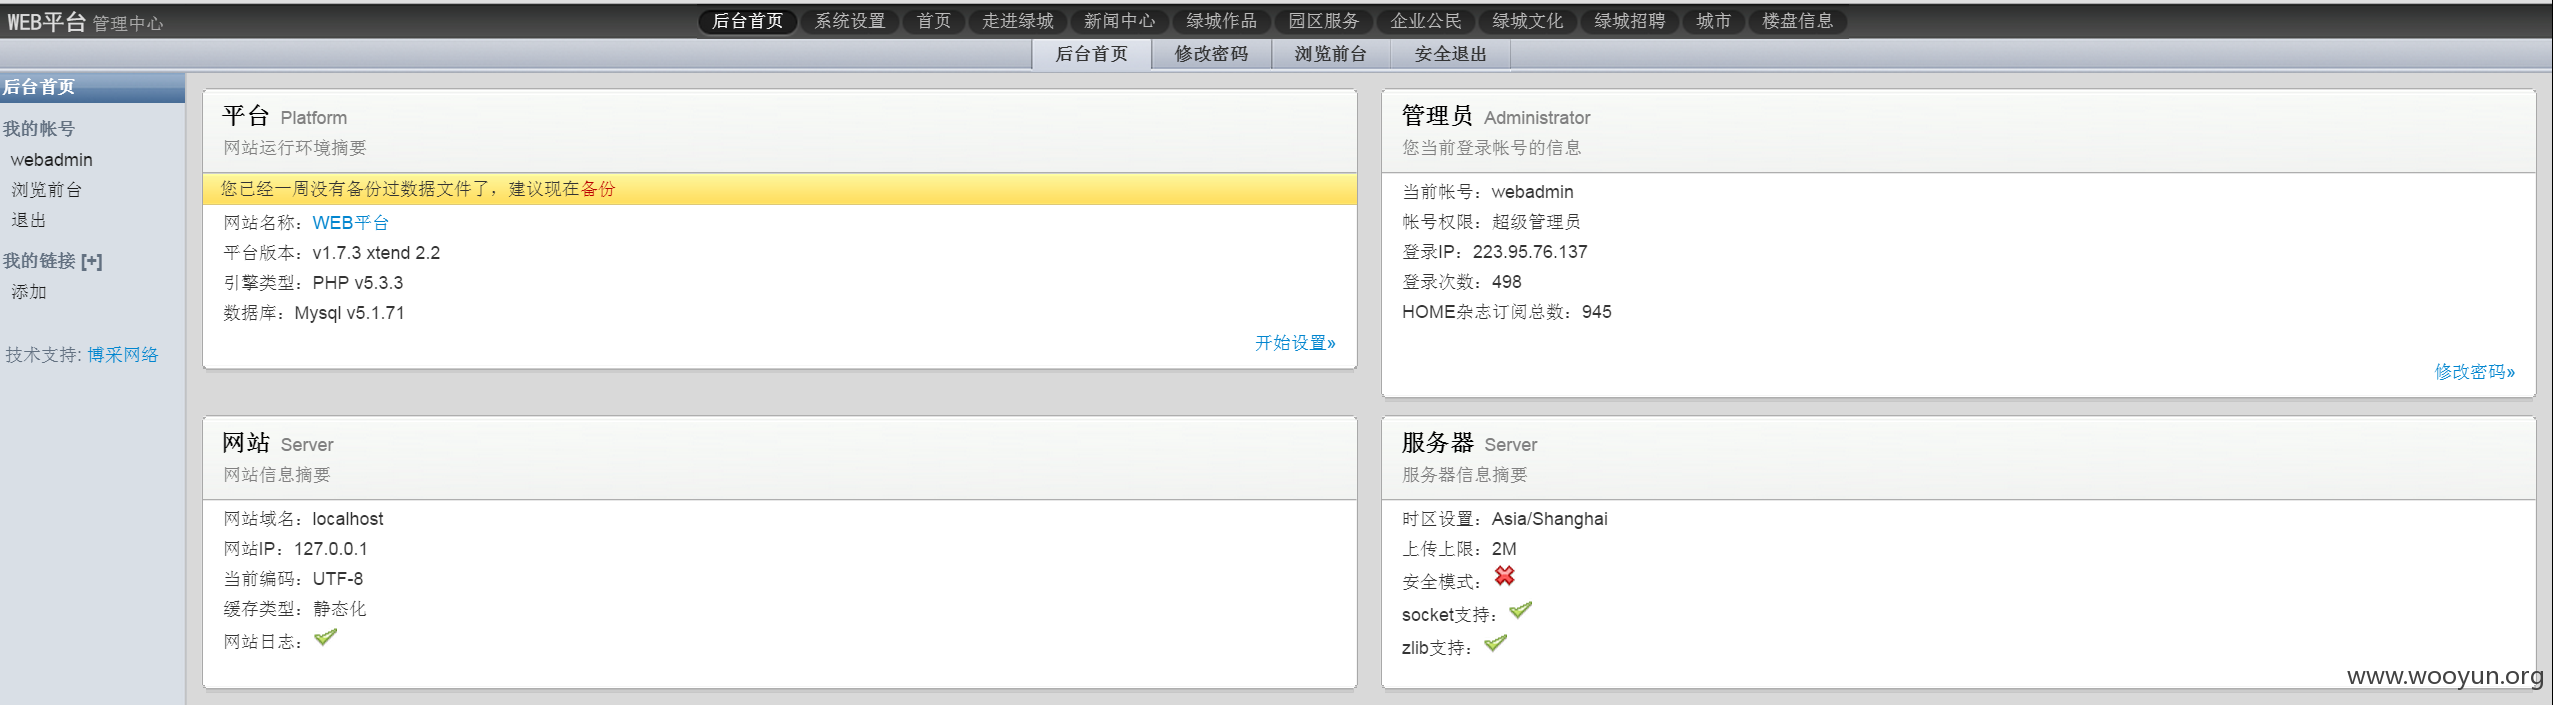Click the 修改密码» link in Administrator panel

click(x=2474, y=372)
